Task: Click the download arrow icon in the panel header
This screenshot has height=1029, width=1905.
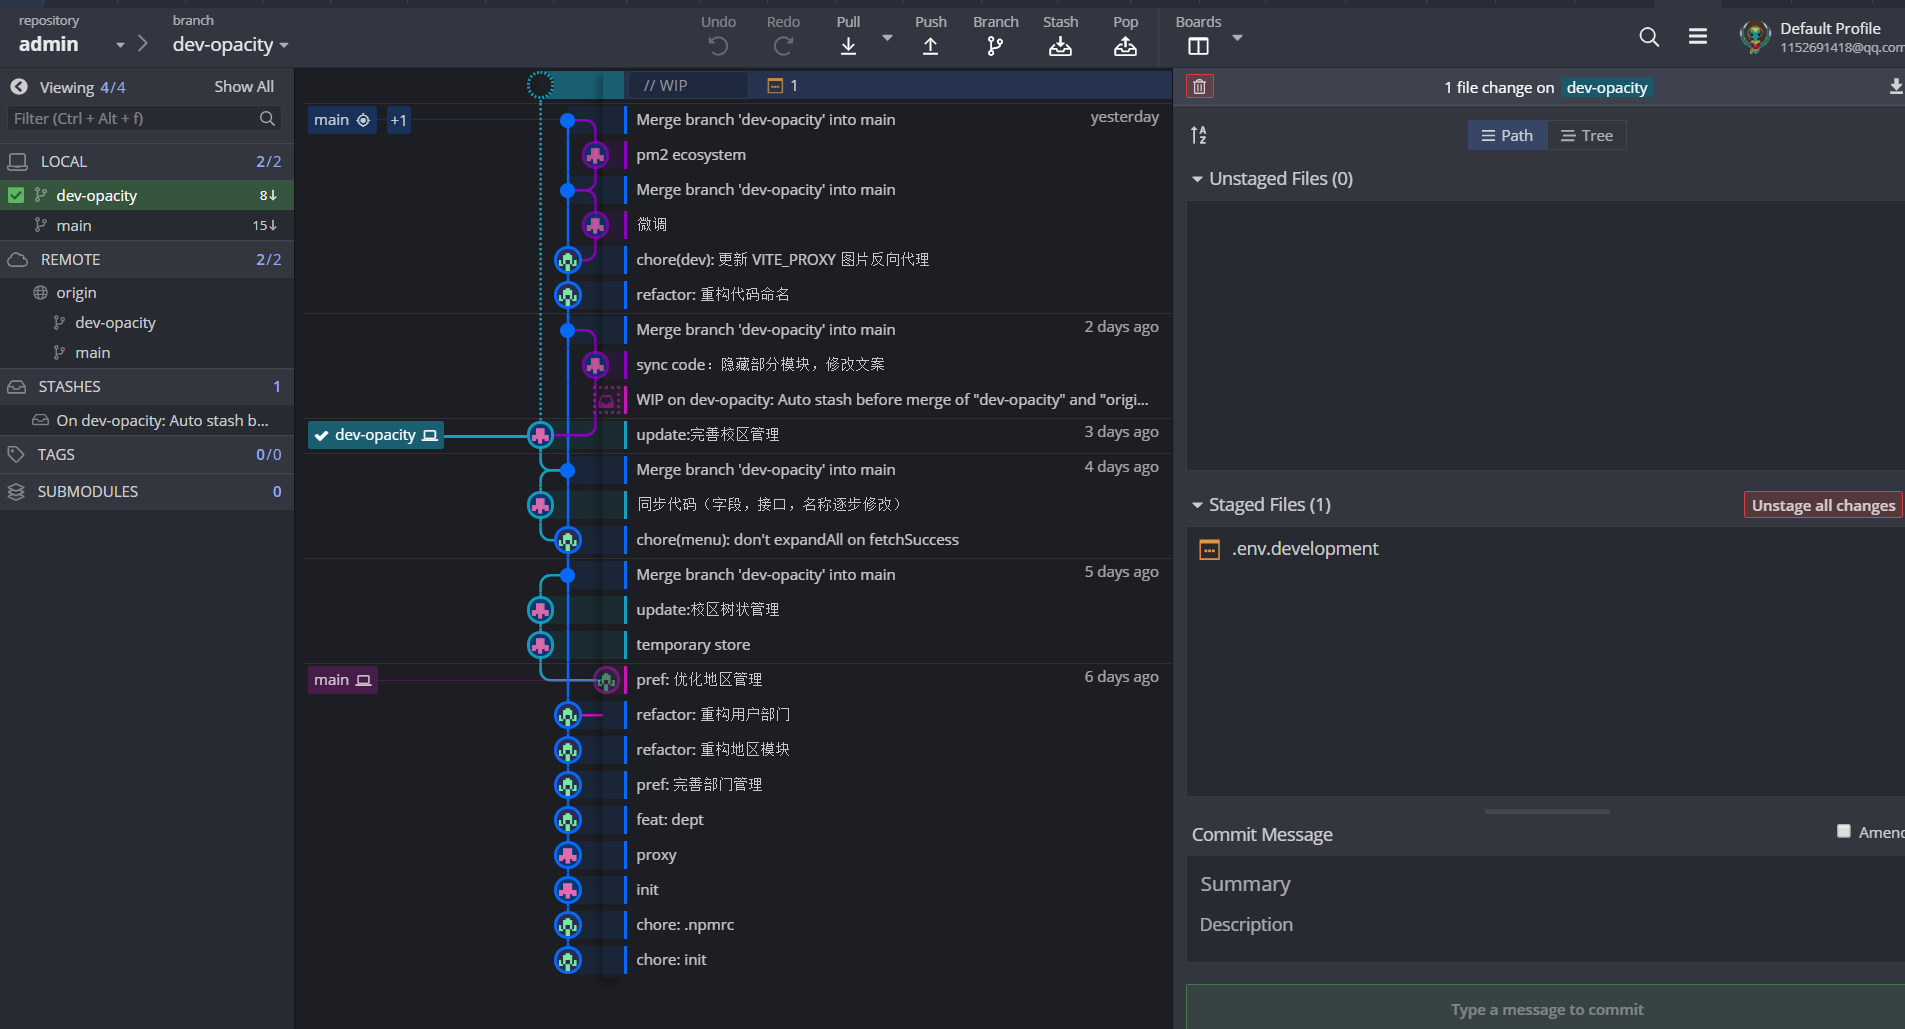Action: pos(1895,87)
